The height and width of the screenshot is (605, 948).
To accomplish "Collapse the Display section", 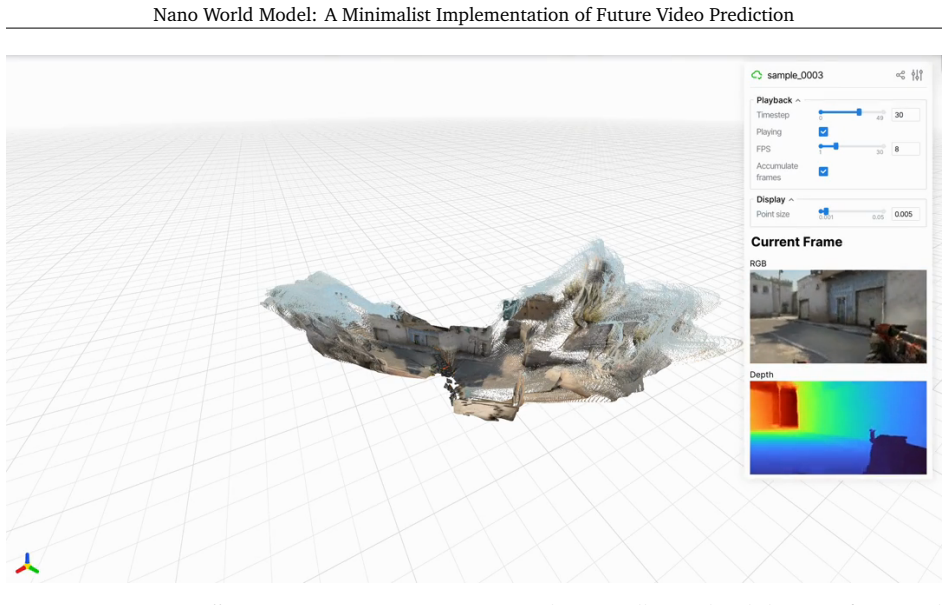I will click(x=775, y=199).
